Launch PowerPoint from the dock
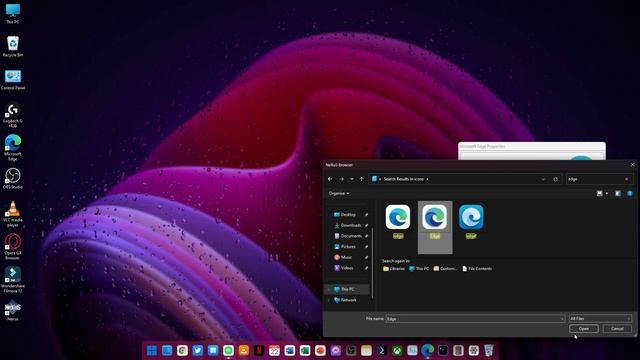 tap(320, 350)
